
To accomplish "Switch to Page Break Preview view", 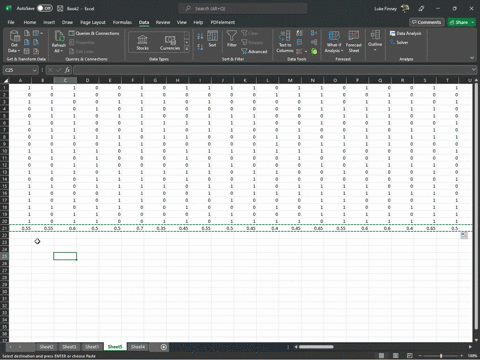I will point(410,356).
